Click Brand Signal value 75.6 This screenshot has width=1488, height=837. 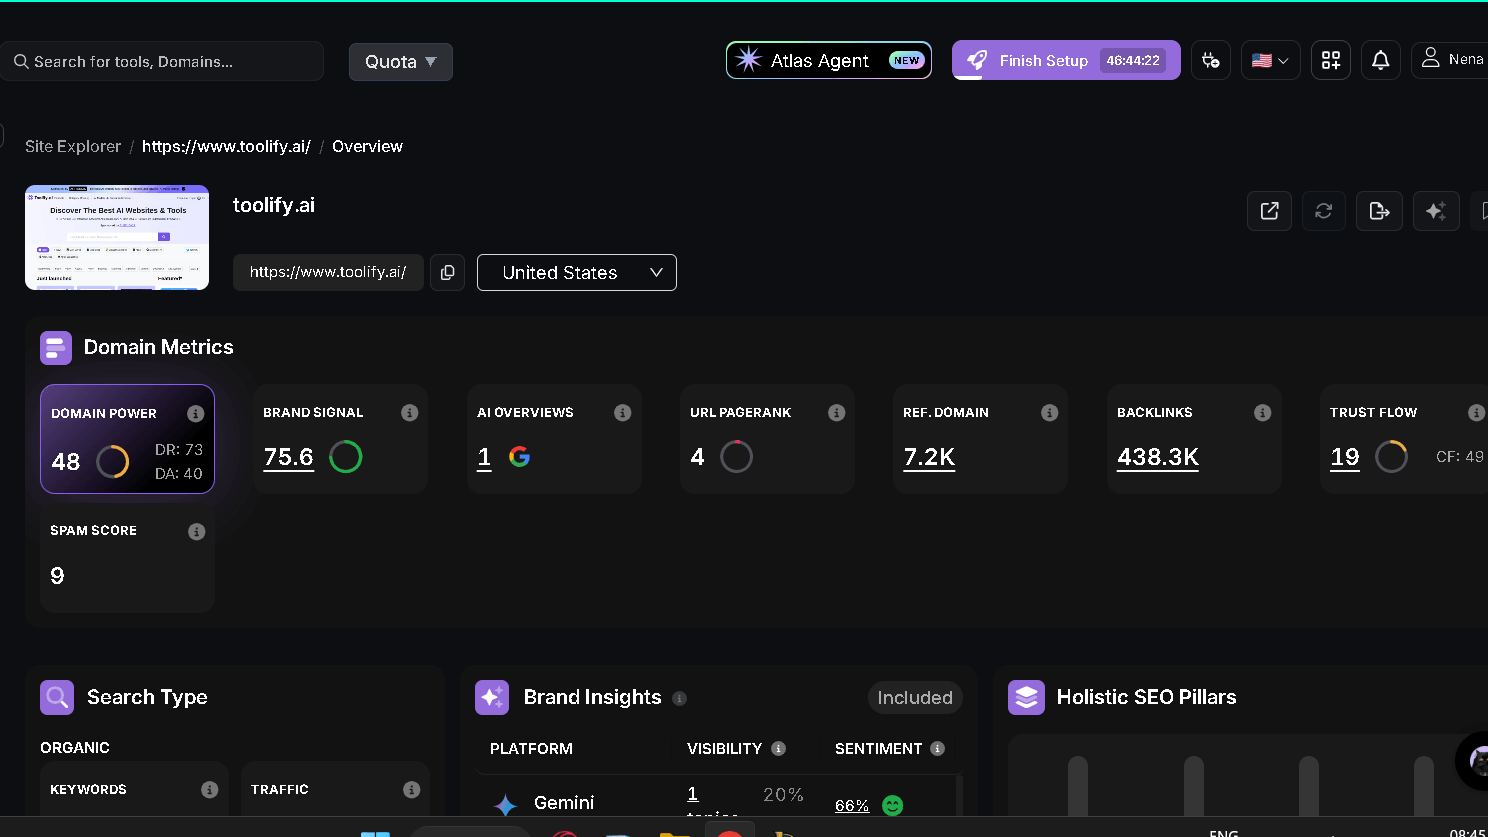tap(288, 457)
